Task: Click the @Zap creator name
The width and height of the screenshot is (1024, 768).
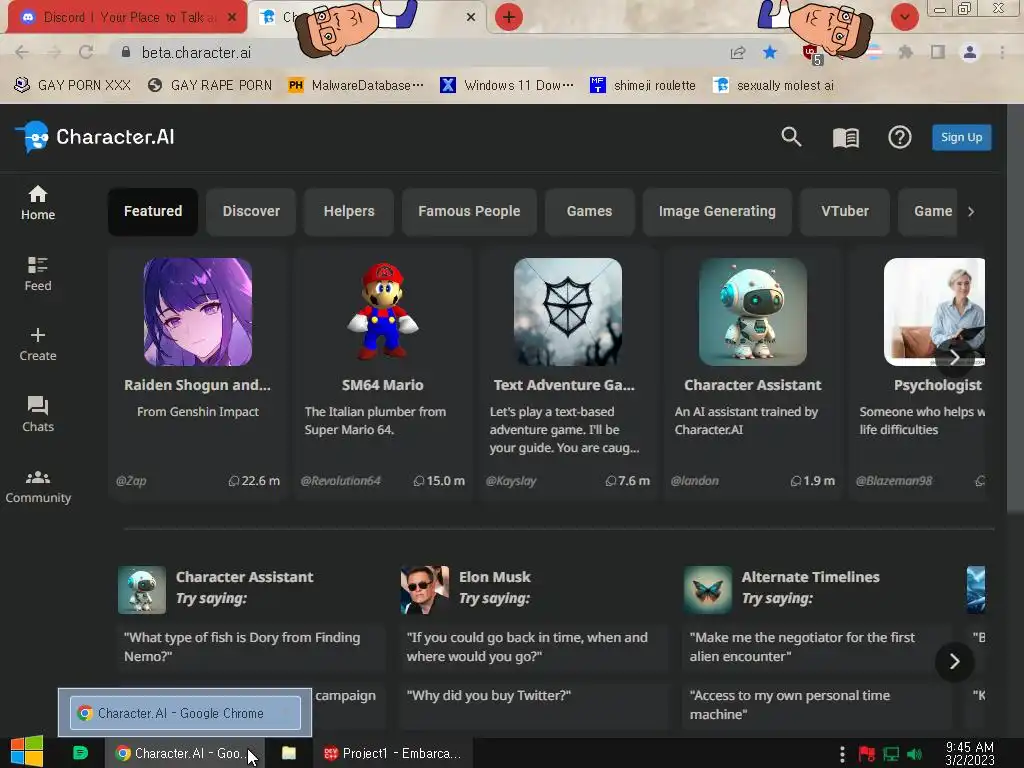Action: pyautogui.click(x=131, y=481)
